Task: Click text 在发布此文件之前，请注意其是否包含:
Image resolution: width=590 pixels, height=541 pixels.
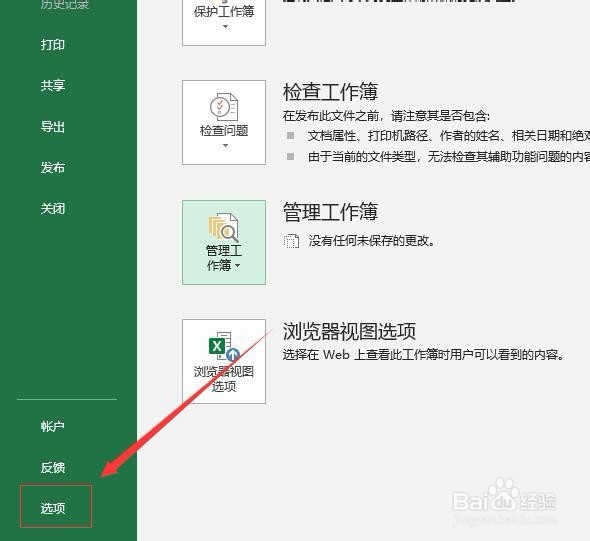Action: [386, 116]
